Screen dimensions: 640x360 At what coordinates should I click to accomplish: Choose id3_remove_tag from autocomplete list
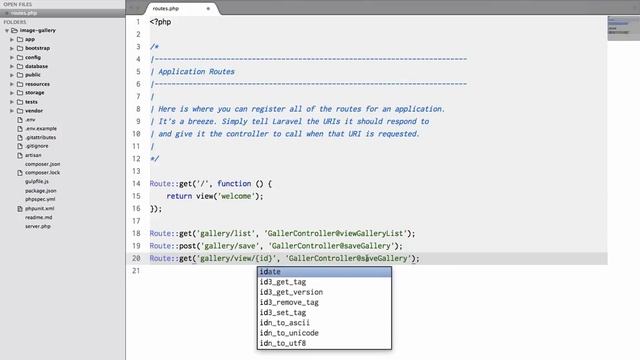point(324,302)
